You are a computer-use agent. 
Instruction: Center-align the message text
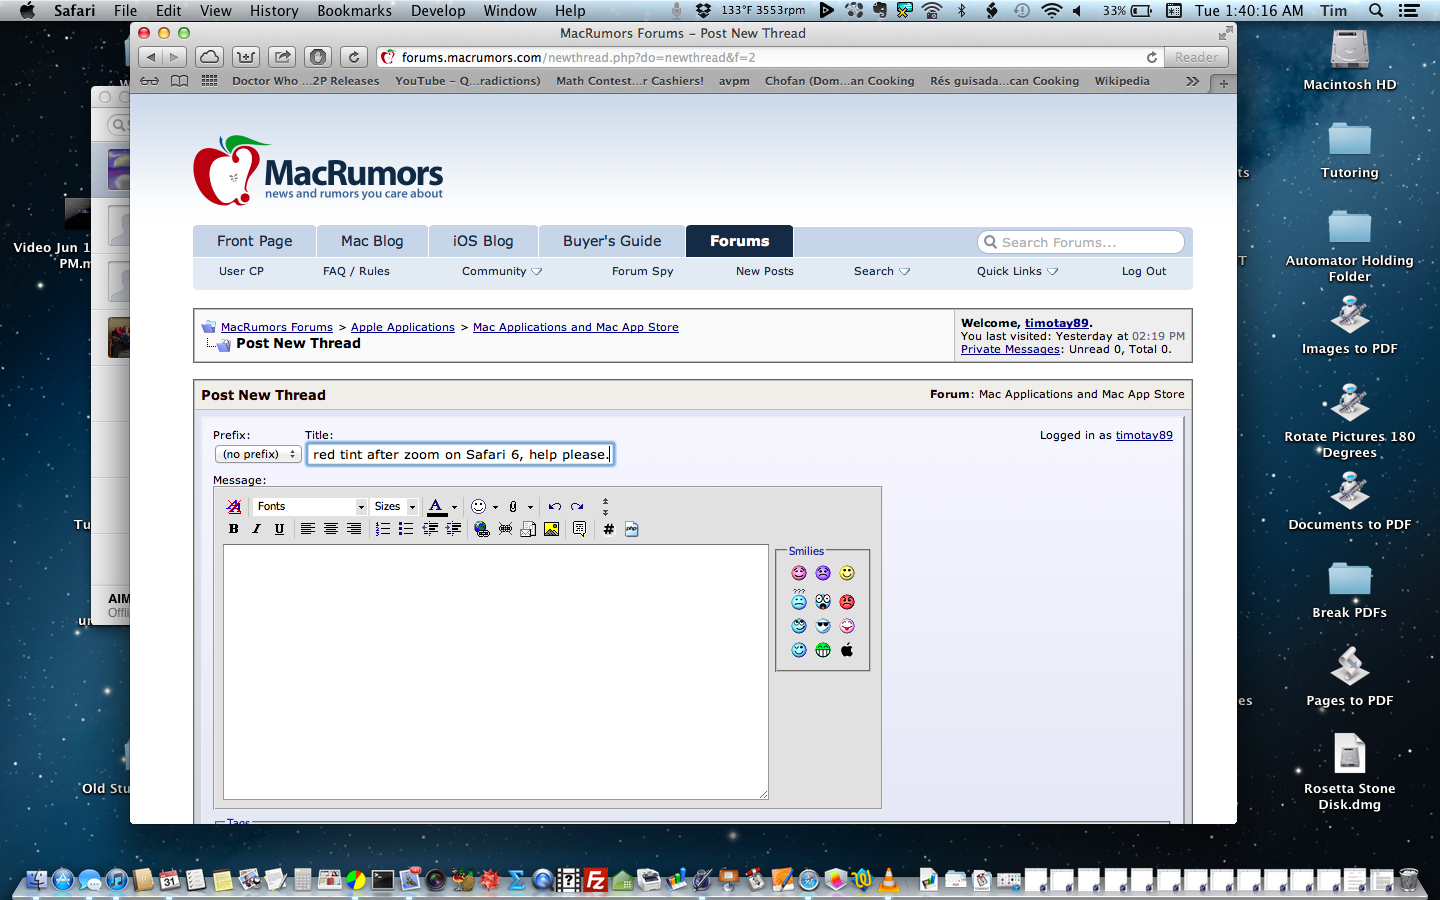[x=331, y=529]
